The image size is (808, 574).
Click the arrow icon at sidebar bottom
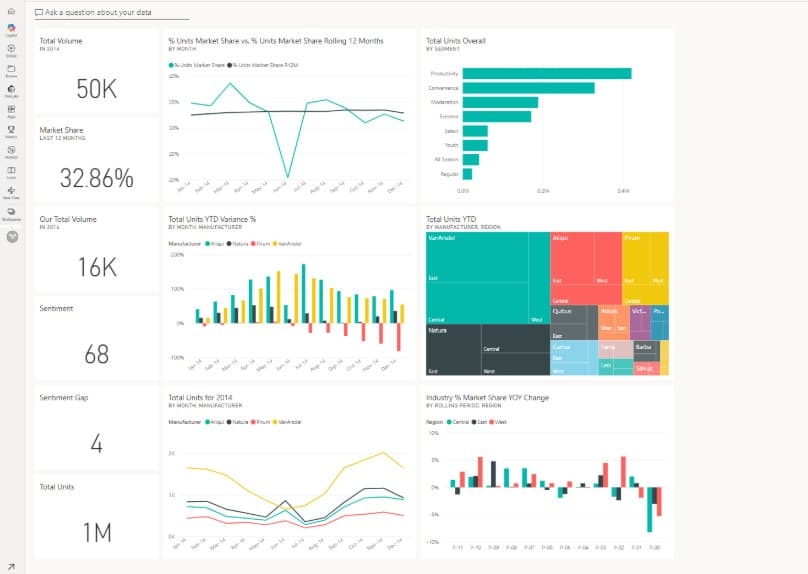point(11,567)
